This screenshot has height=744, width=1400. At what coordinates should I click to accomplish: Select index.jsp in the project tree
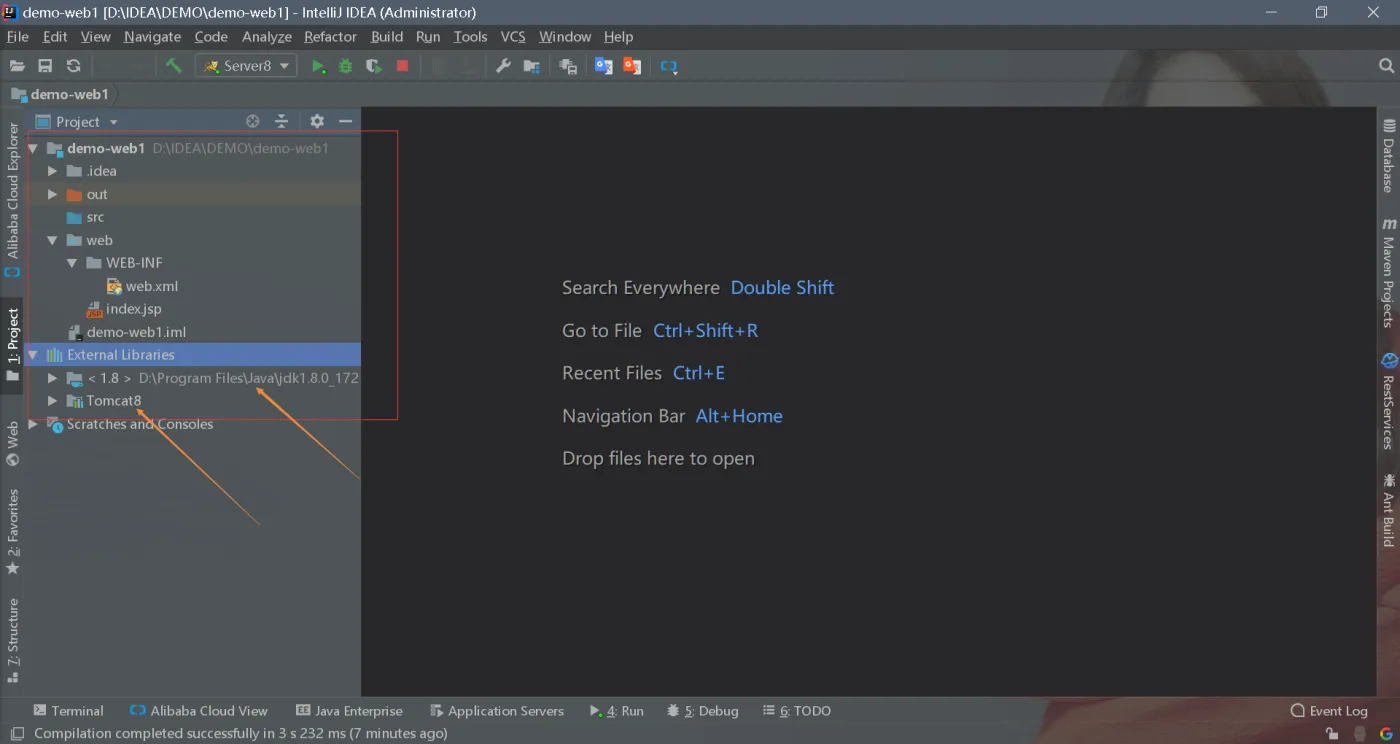point(134,309)
